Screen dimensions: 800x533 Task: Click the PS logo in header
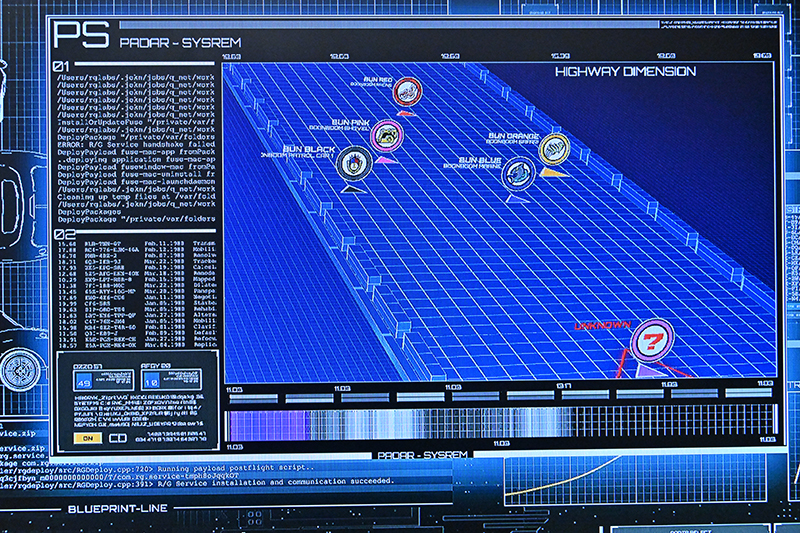(x=80, y=37)
